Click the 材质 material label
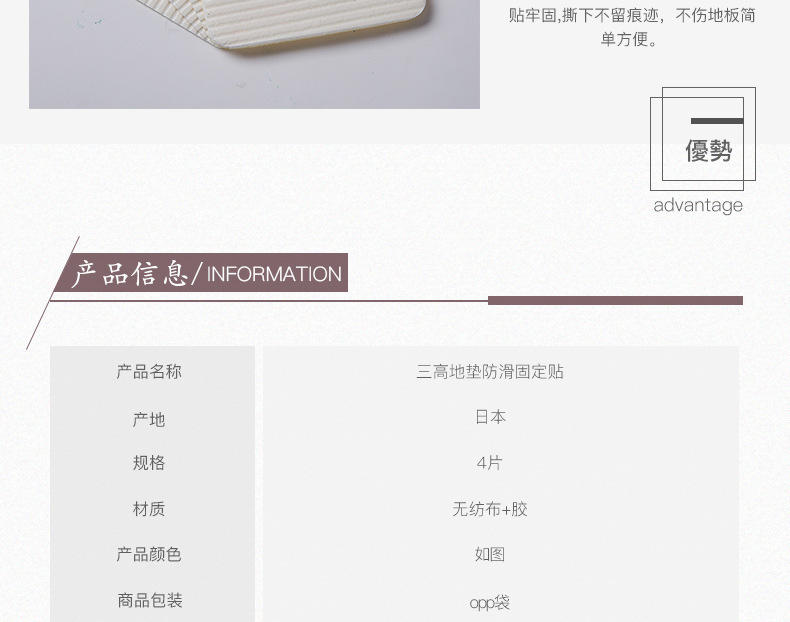Image resolution: width=790 pixels, height=622 pixels. point(149,509)
